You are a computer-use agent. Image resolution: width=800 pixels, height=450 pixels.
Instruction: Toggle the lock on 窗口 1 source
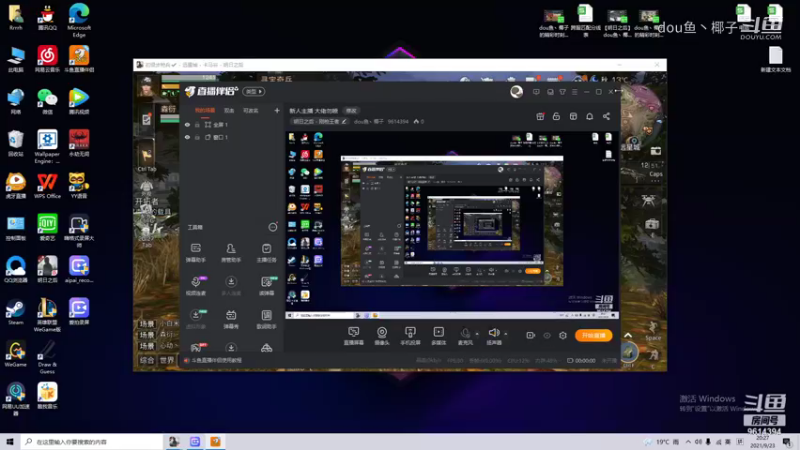[197, 137]
